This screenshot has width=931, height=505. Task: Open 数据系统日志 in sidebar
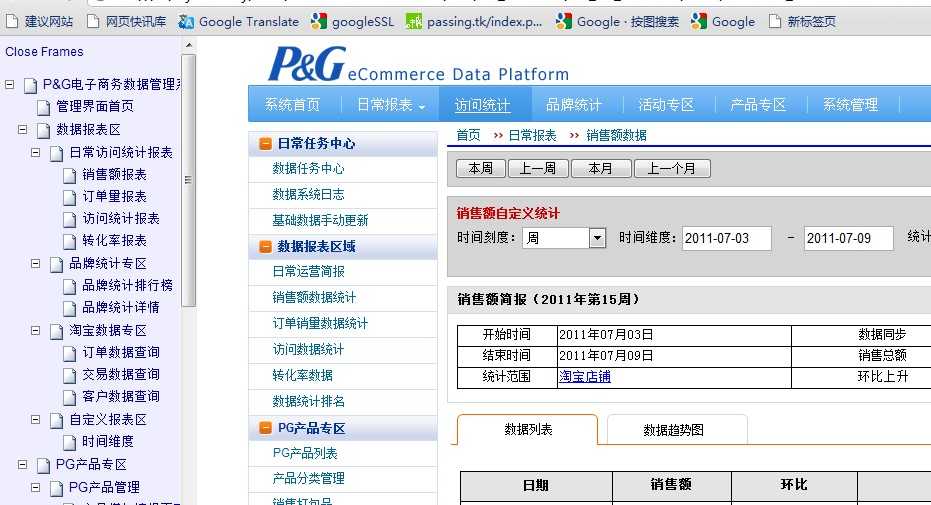pyautogui.click(x=308, y=195)
